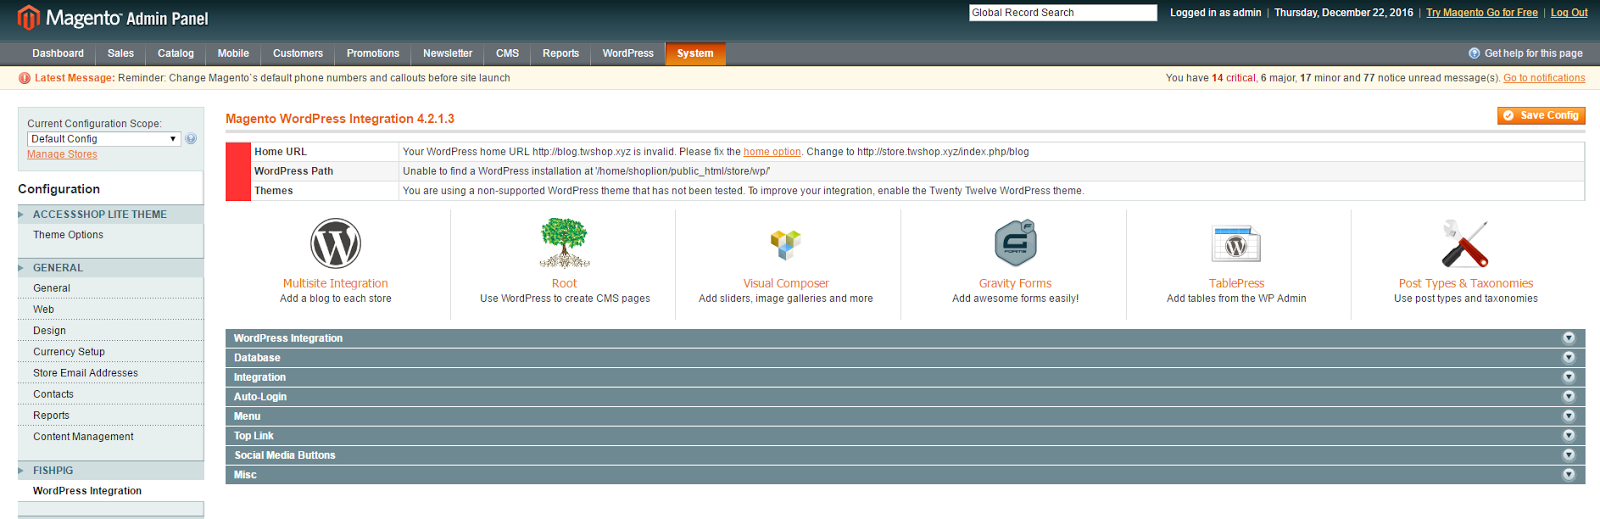Viewport: 1600px width, 519px height.
Task: Open the Dashboard menu
Action: coord(58,53)
